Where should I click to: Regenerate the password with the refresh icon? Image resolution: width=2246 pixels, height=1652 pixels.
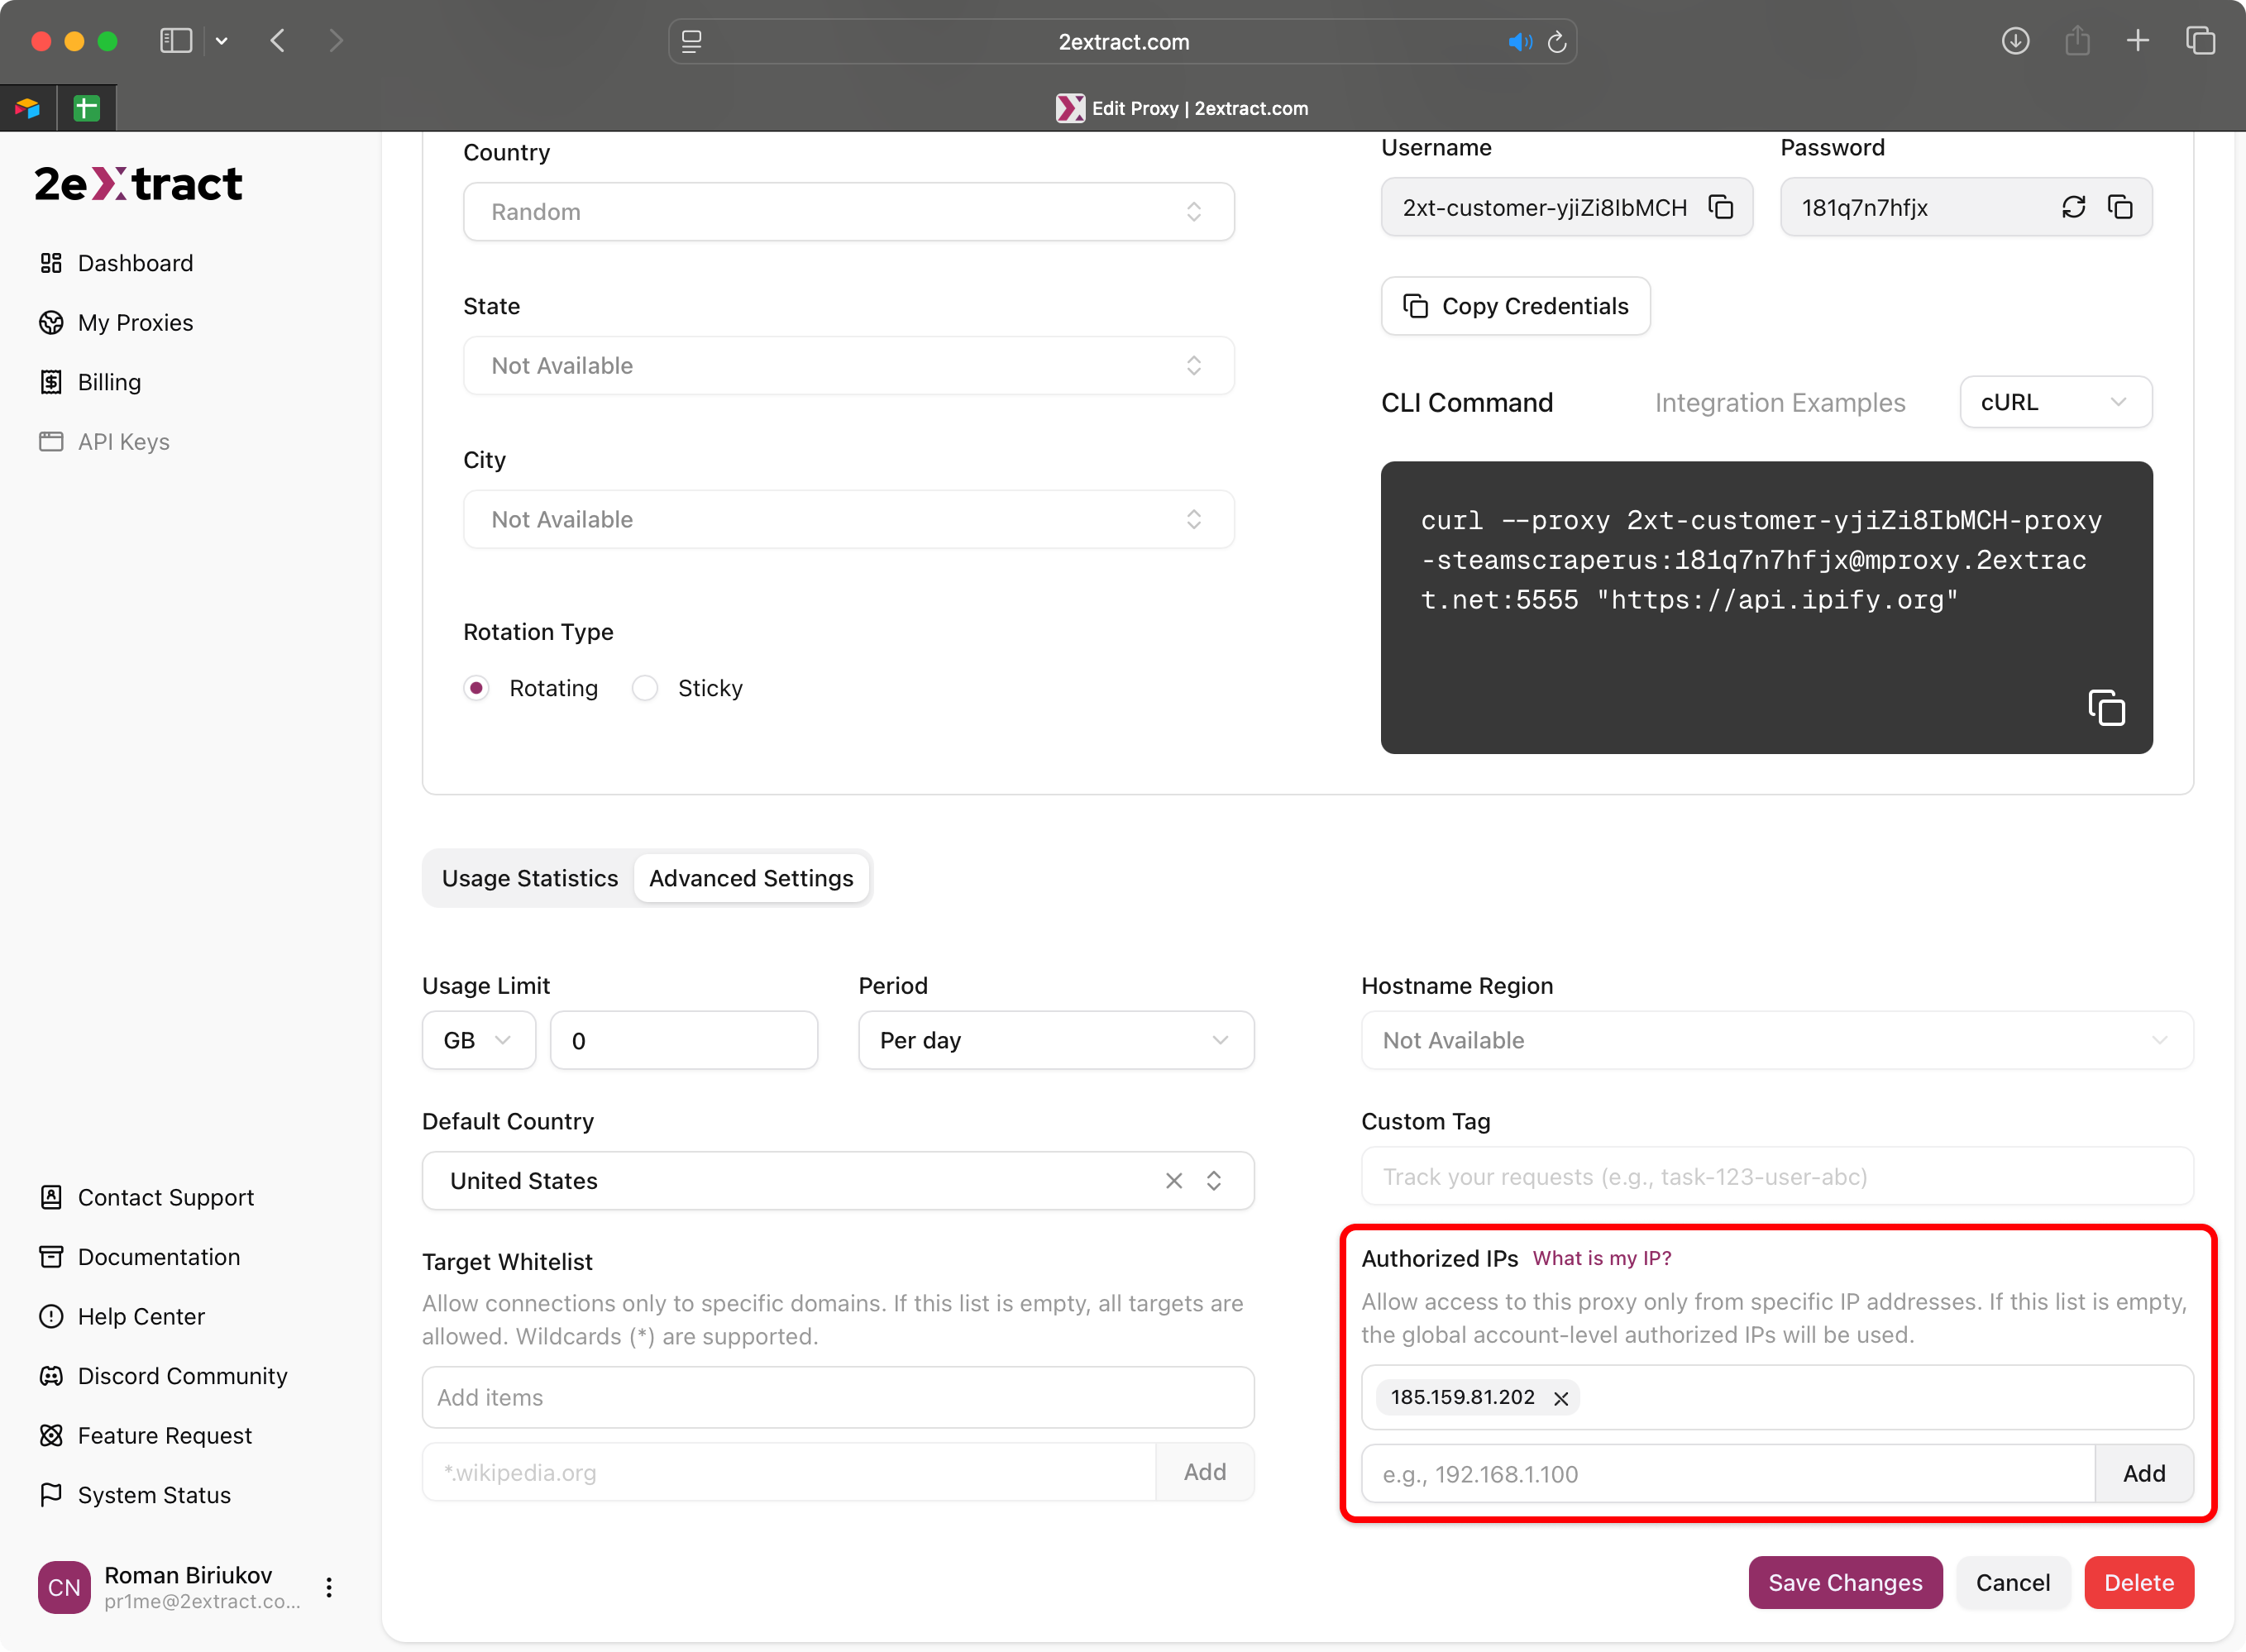tap(2073, 207)
